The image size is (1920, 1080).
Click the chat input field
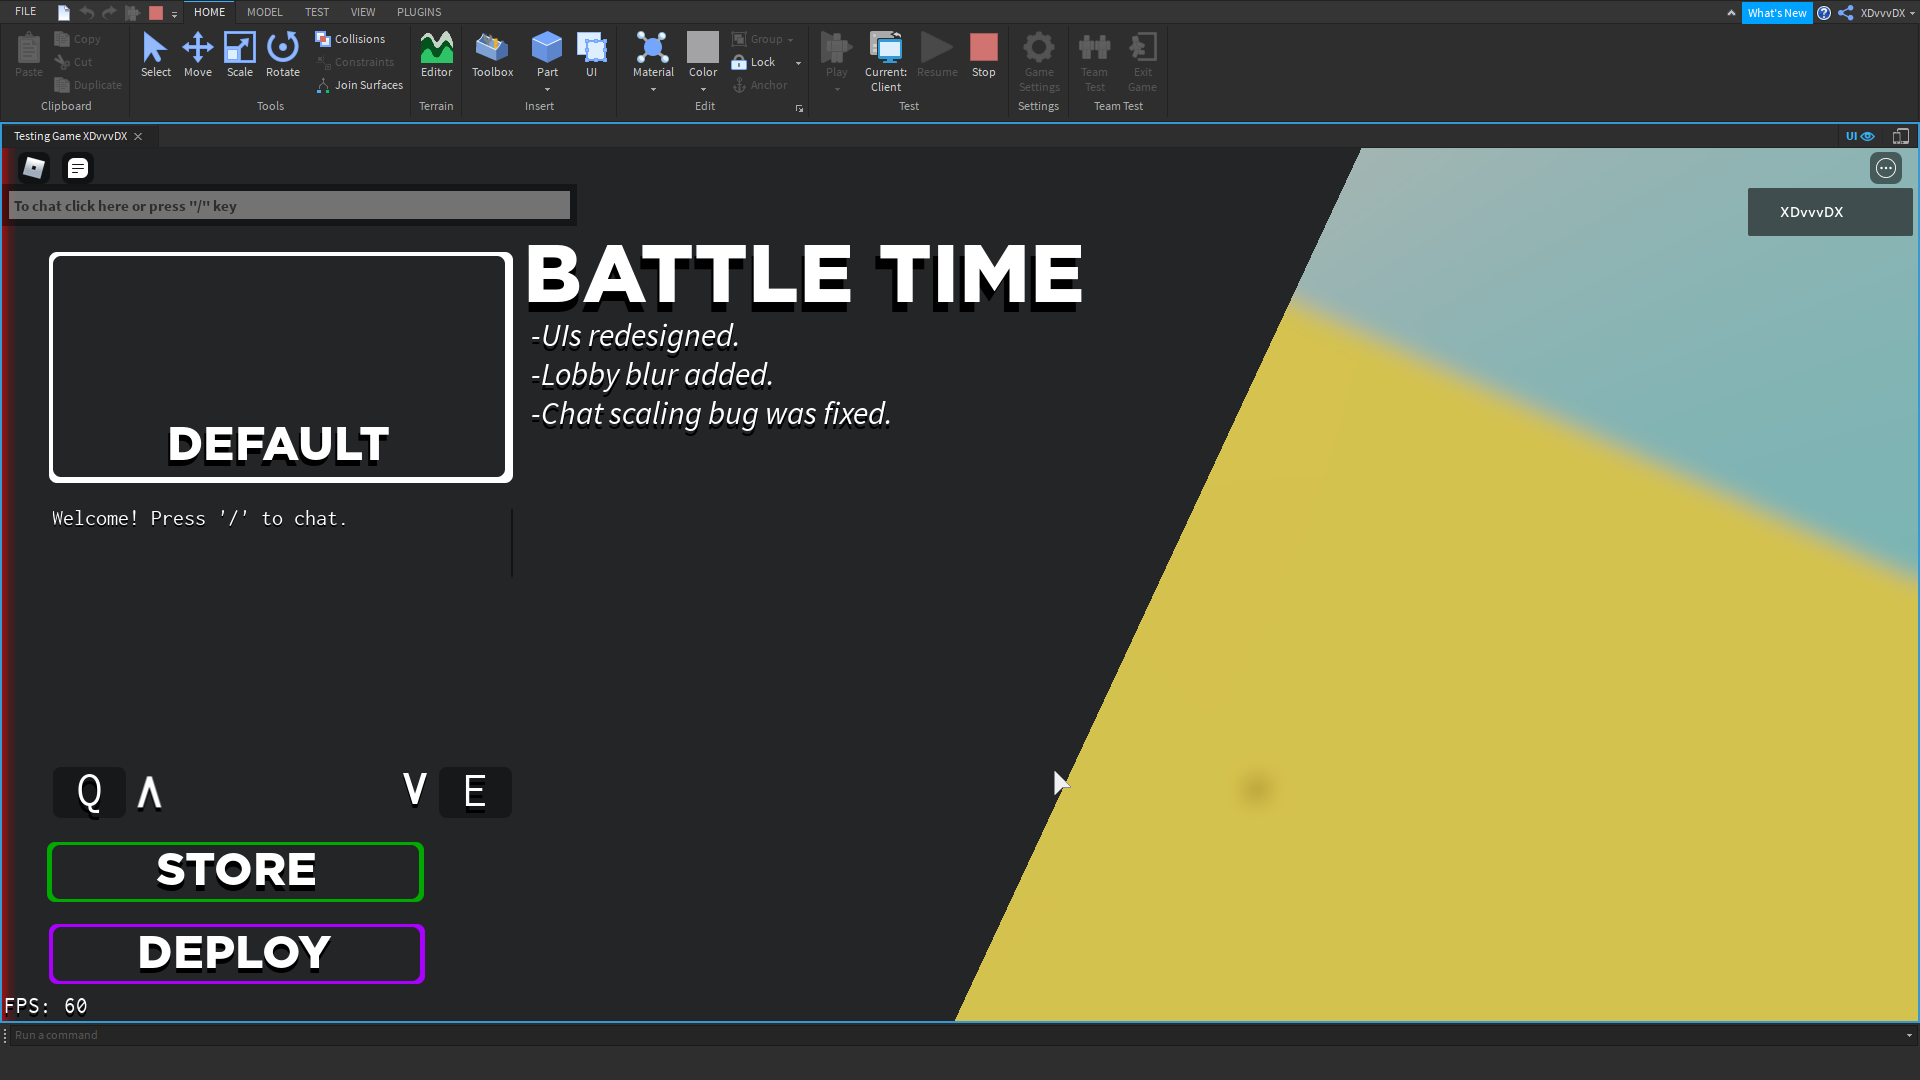click(289, 206)
